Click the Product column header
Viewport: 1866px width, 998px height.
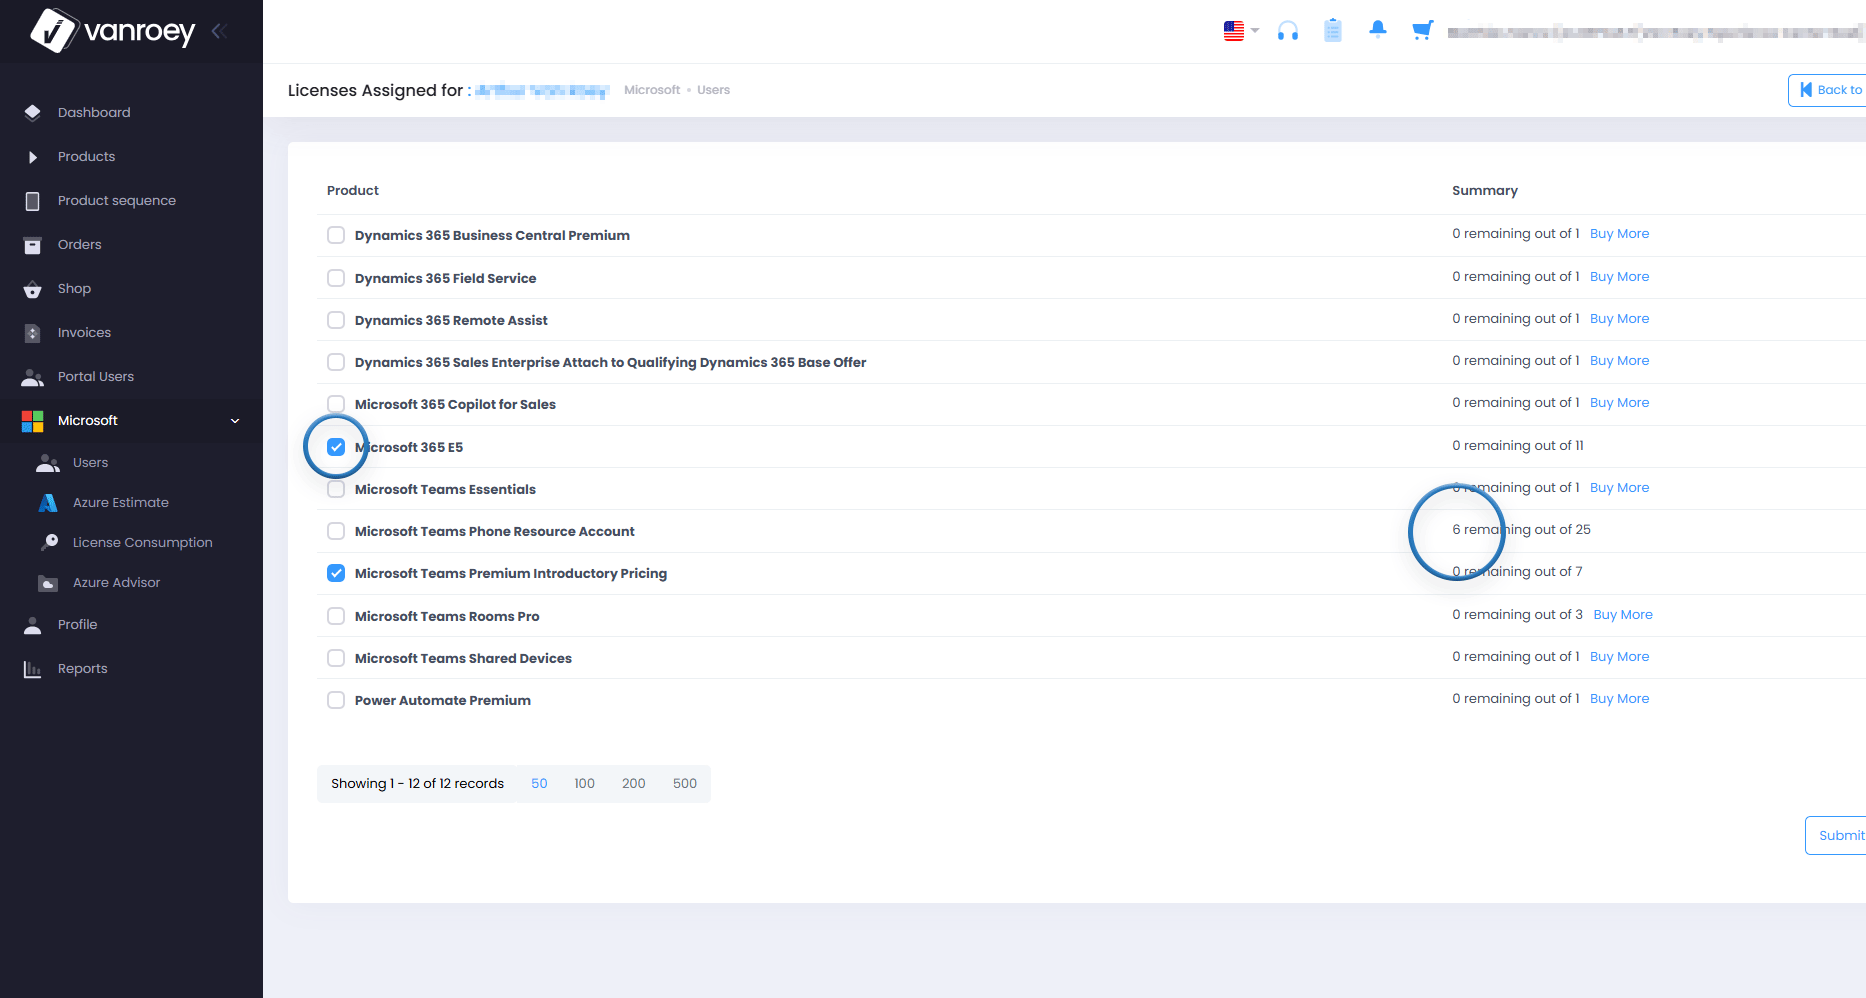pos(353,191)
